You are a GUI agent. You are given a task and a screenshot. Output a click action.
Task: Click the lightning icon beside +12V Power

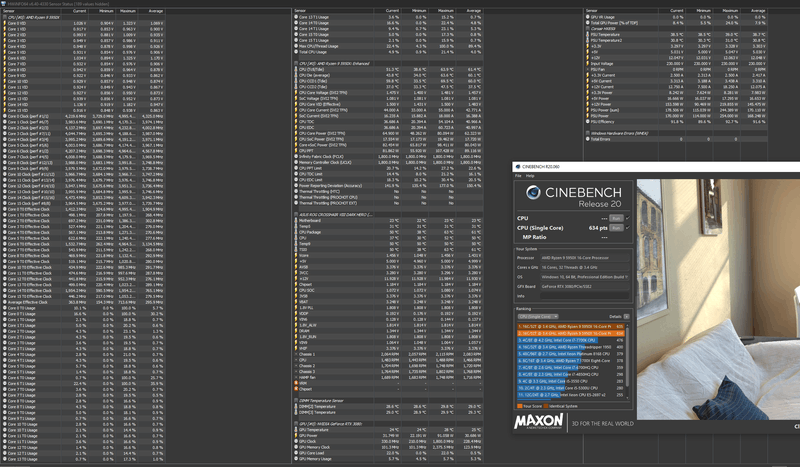point(588,104)
